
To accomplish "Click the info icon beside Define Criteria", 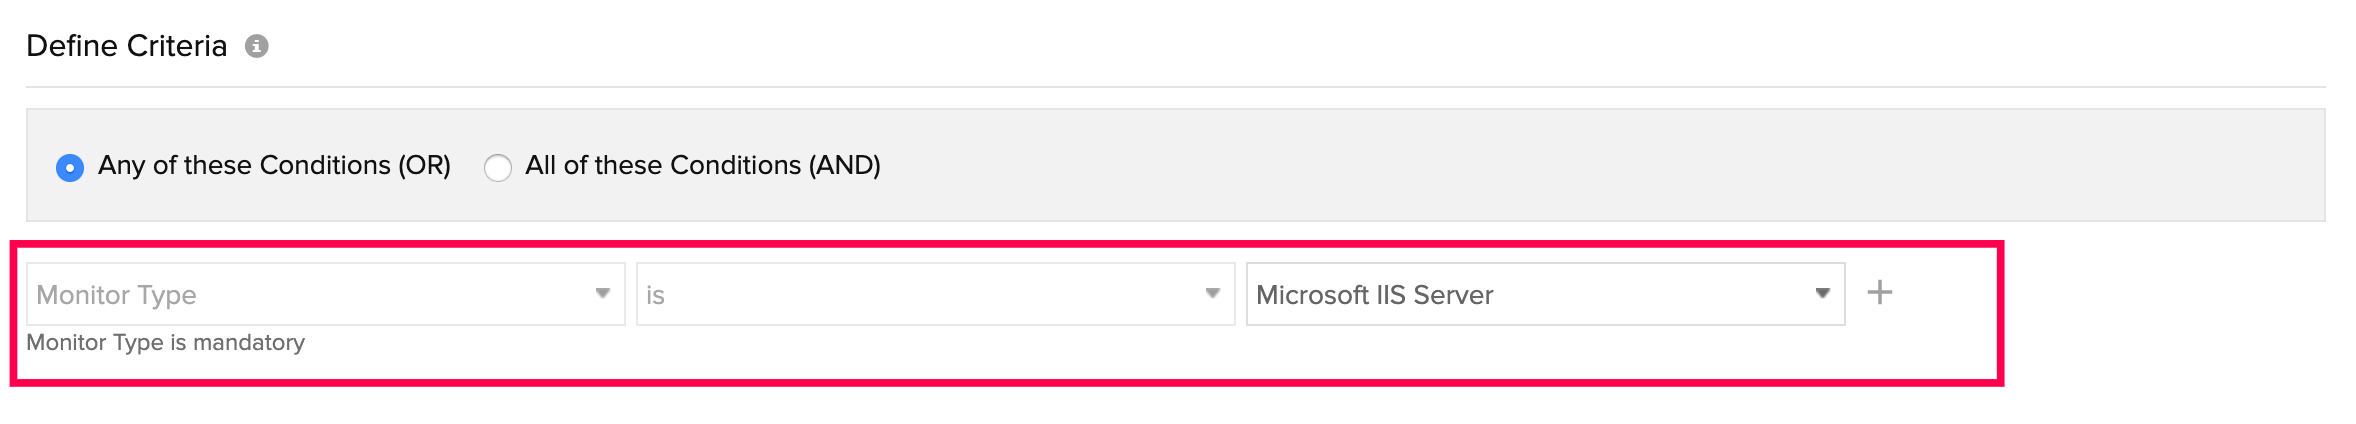I will click(x=257, y=46).
